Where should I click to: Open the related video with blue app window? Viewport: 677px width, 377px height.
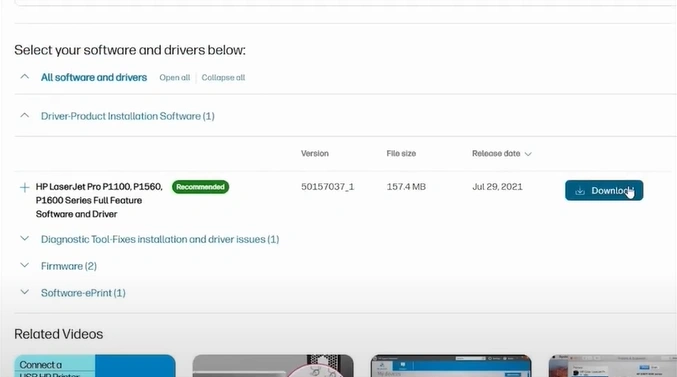click(x=451, y=366)
